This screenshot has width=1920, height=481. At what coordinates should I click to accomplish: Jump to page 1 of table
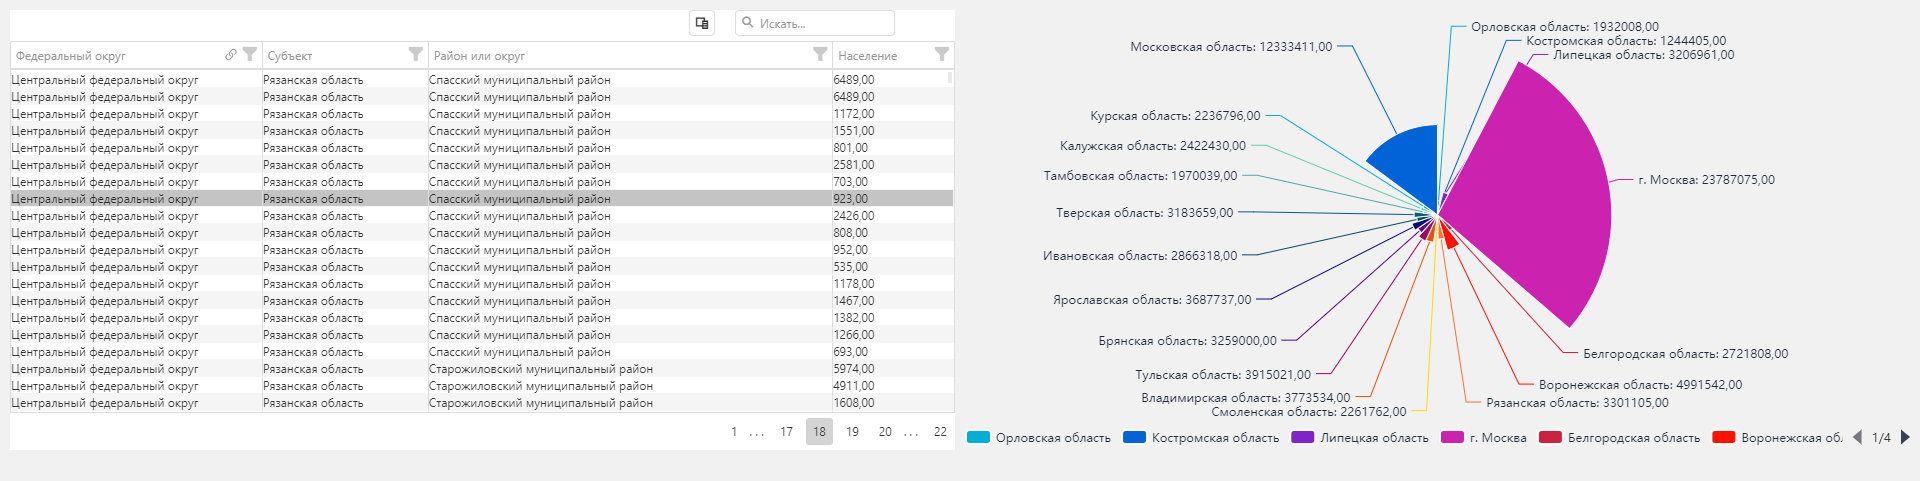point(734,432)
